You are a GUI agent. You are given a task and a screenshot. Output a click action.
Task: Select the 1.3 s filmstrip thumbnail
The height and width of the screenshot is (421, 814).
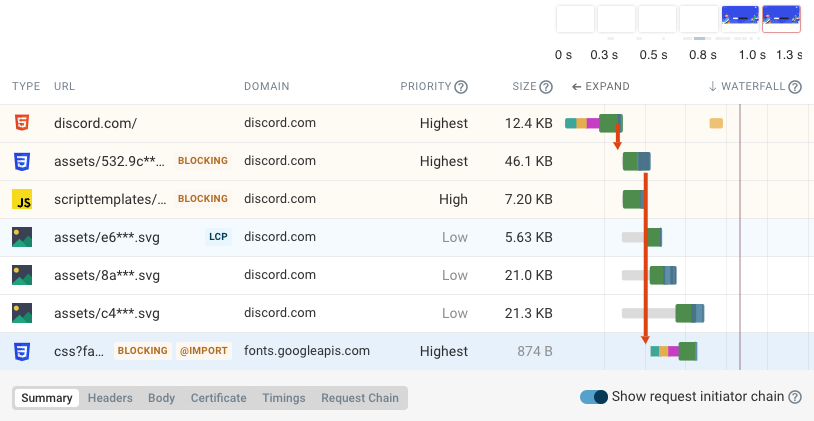pyautogui.click(x=781, y=19)
